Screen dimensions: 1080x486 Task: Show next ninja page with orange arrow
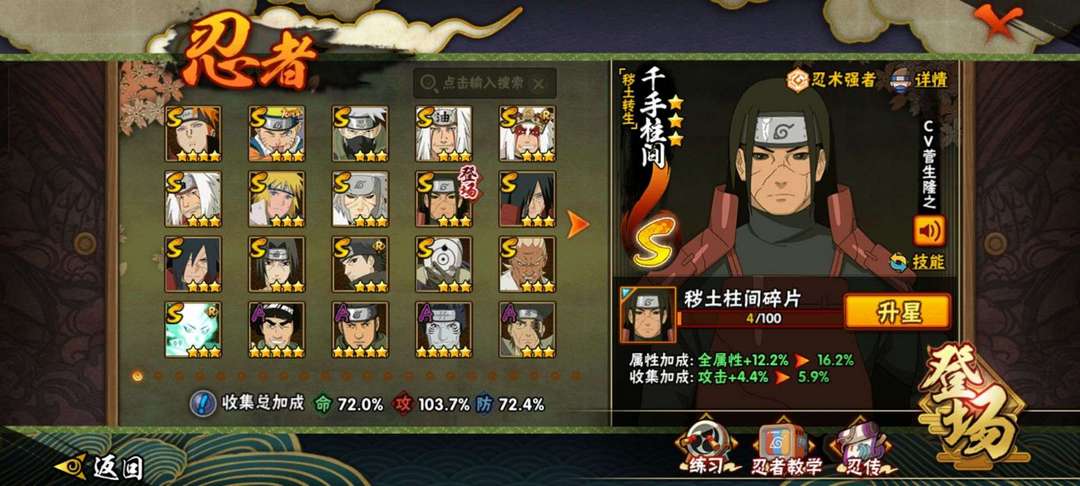click(578, 224)
